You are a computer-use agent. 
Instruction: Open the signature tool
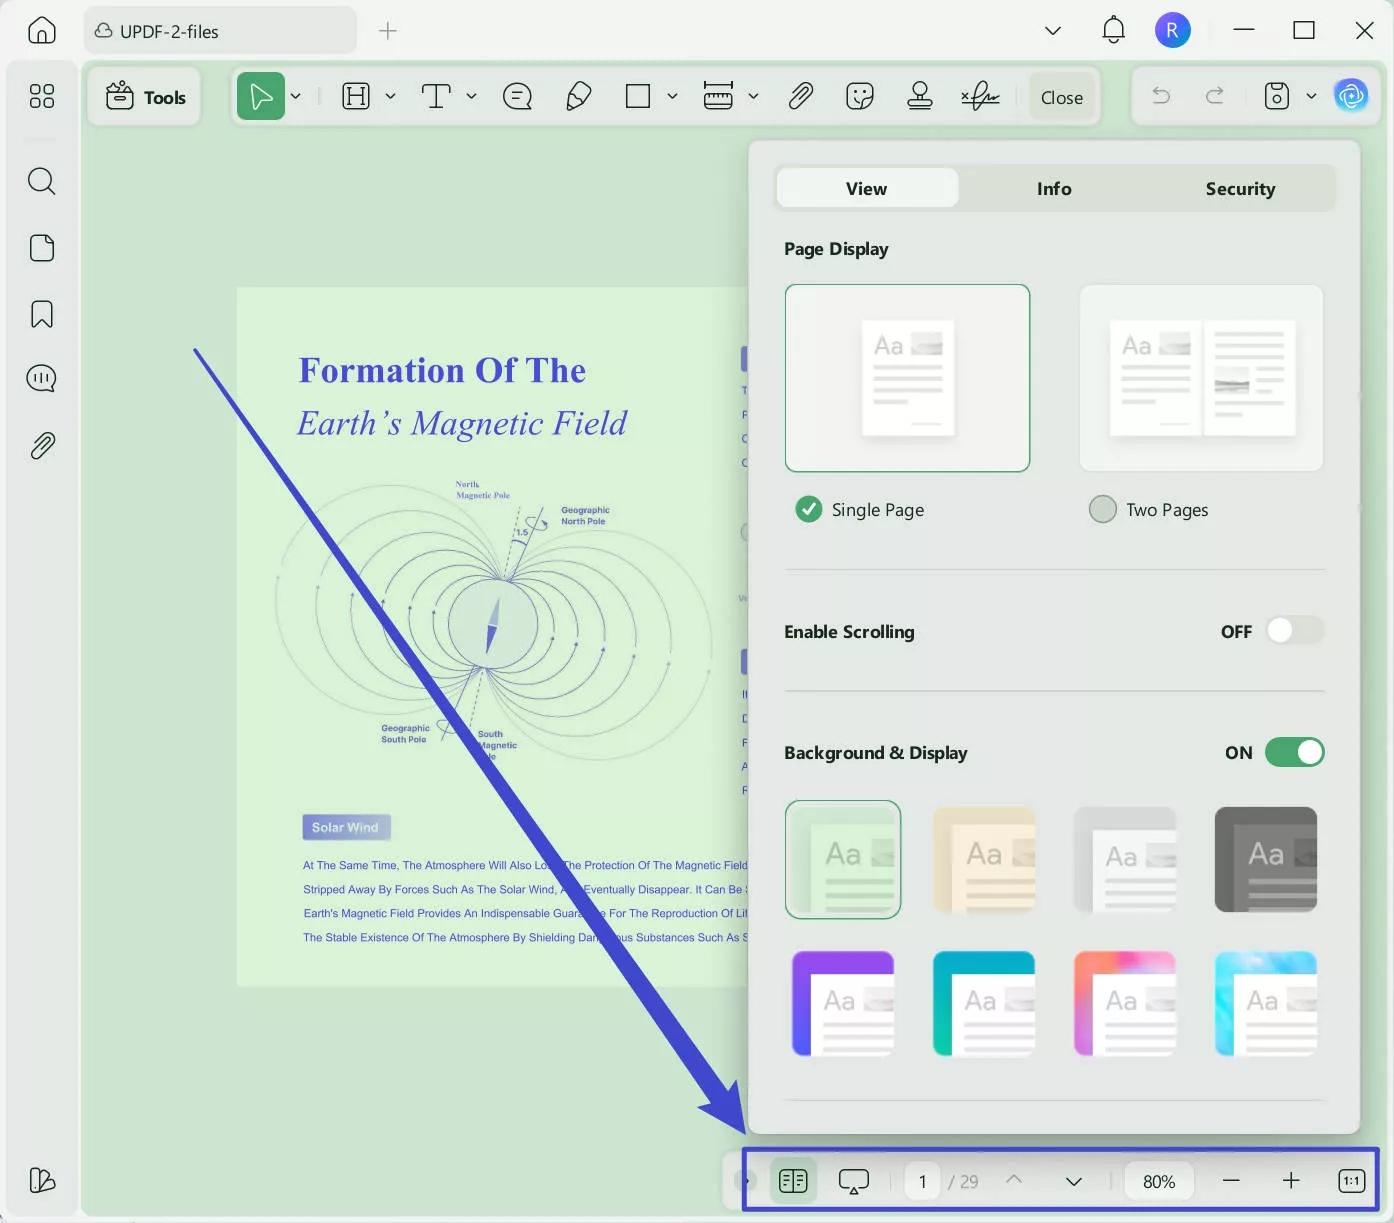pos(980,96)
